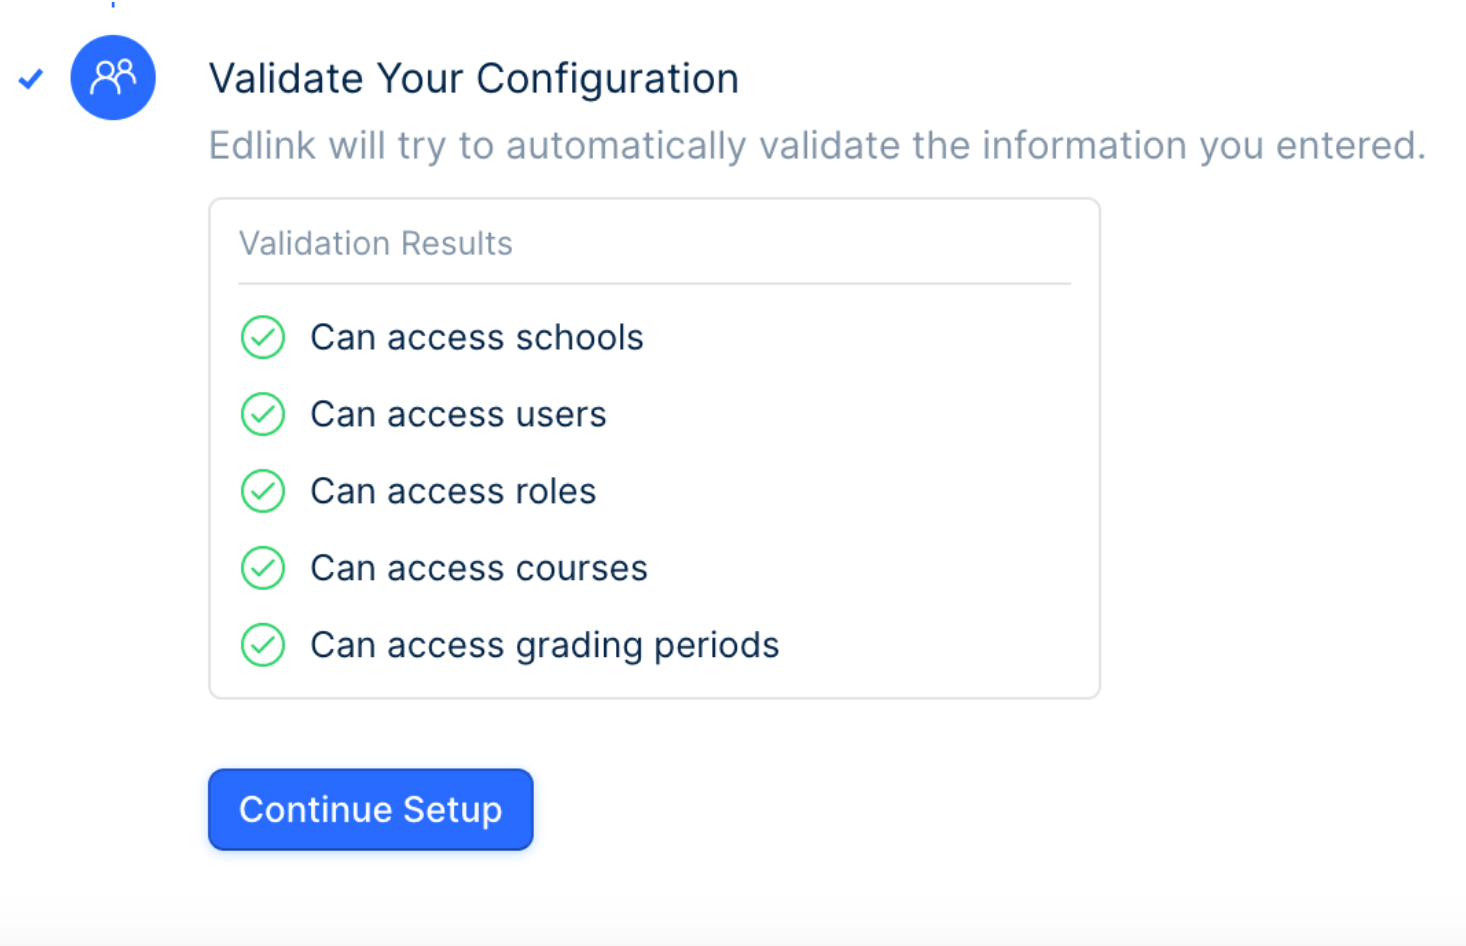Click green check beside Can access courses
Viewport: 1466px width, 946px height.
[x=263, y=568]
